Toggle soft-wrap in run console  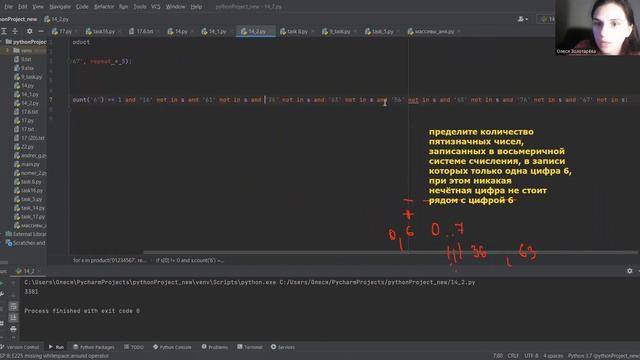13,307
